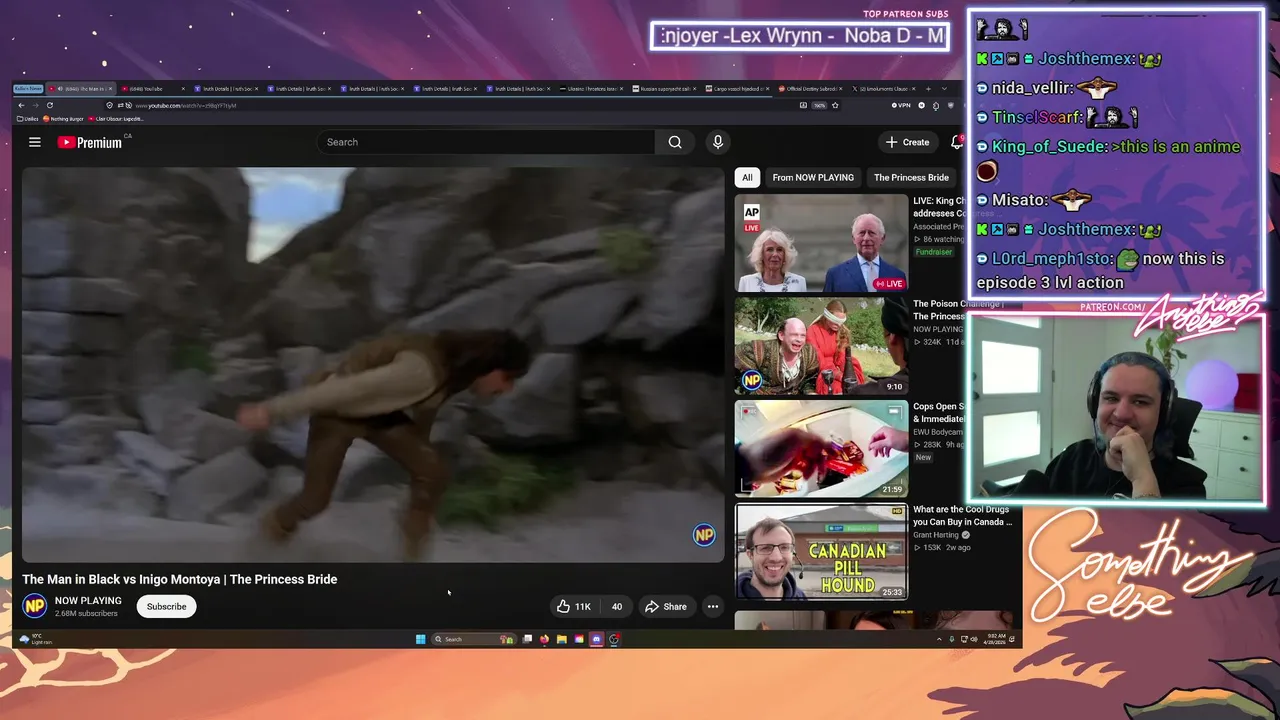Image resolution: width=1280 pixels, height=720 pixels.
Task: Click the taskbar clock showing 9:02 AM
Action: click(x=996, y=639)
